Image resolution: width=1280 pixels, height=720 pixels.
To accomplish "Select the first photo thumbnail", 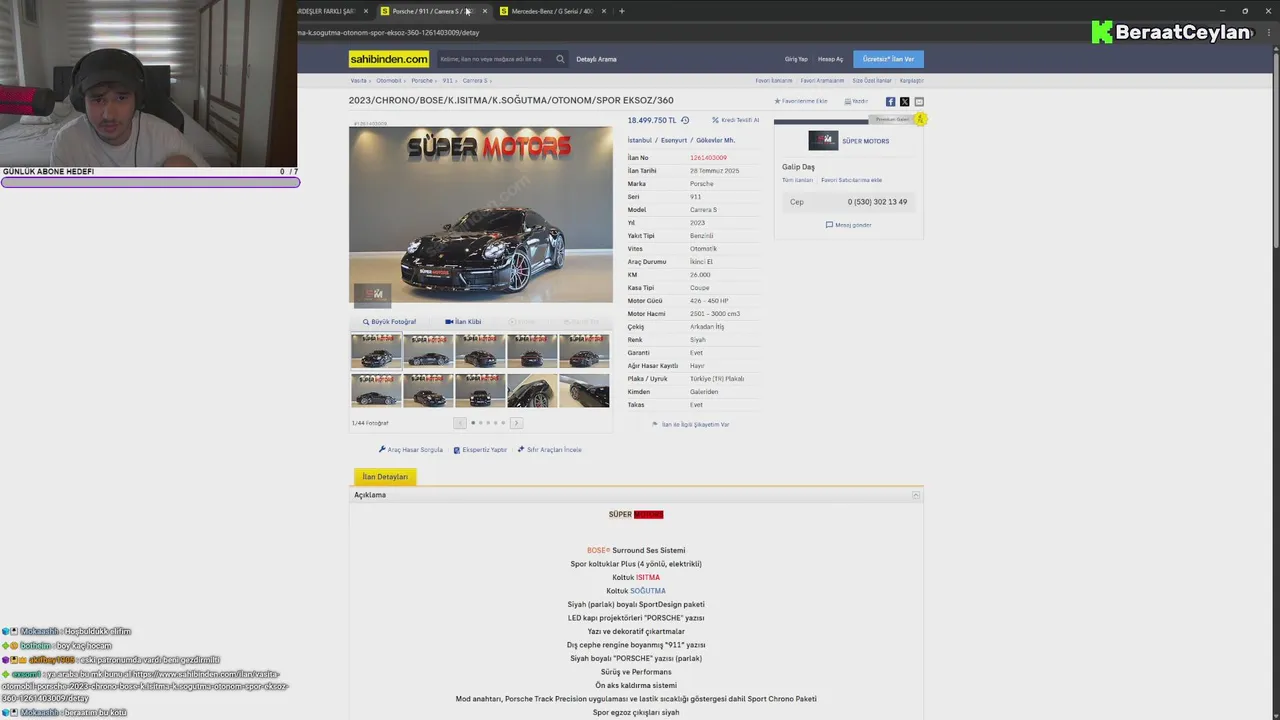I will tap(376, 351).
